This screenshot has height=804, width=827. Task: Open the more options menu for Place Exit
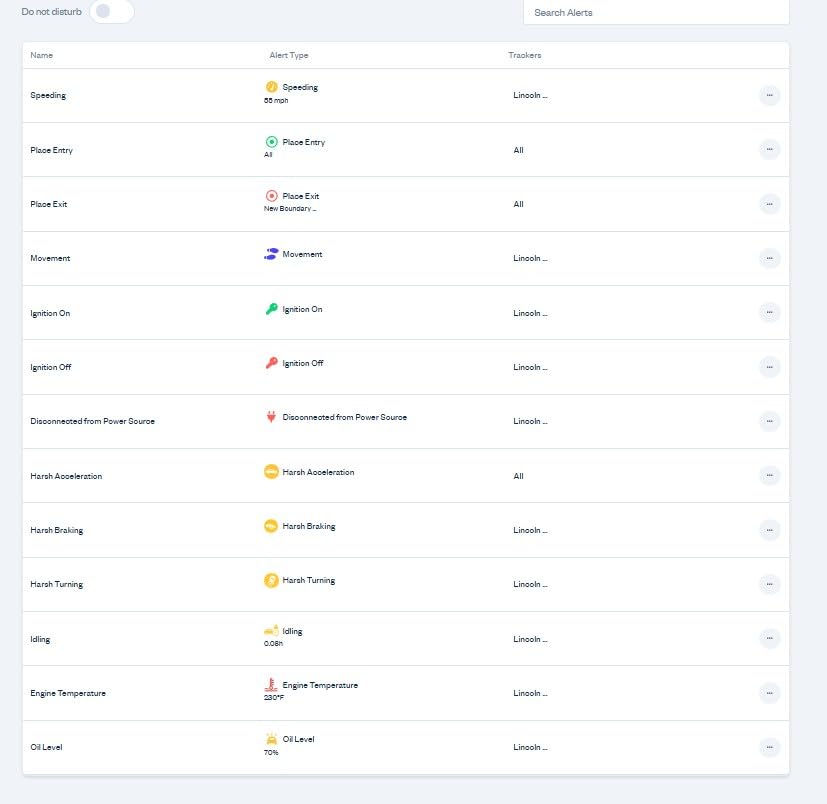[770, 204]
